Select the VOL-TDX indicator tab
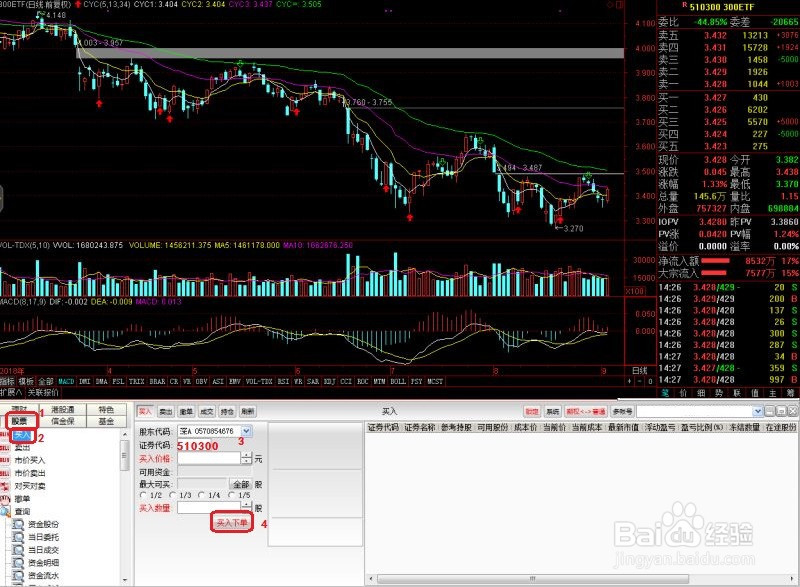Viewport: 800px width, 587px height. [259, 381]
